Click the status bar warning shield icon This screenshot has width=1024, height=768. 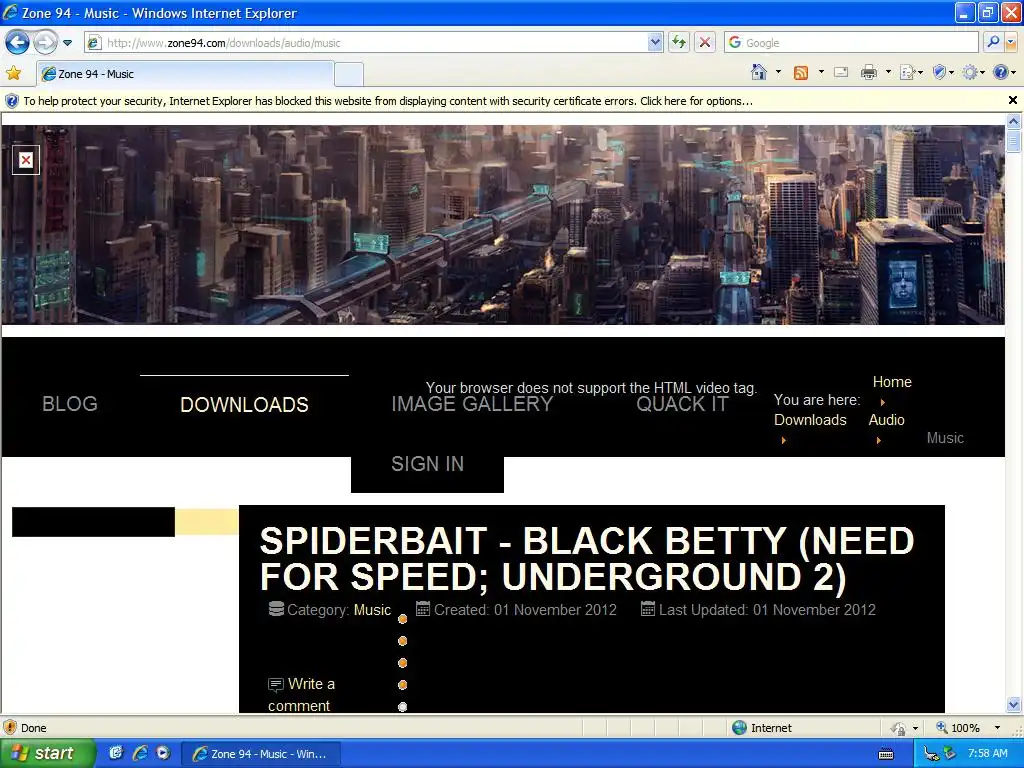click(x=10, y=728)
